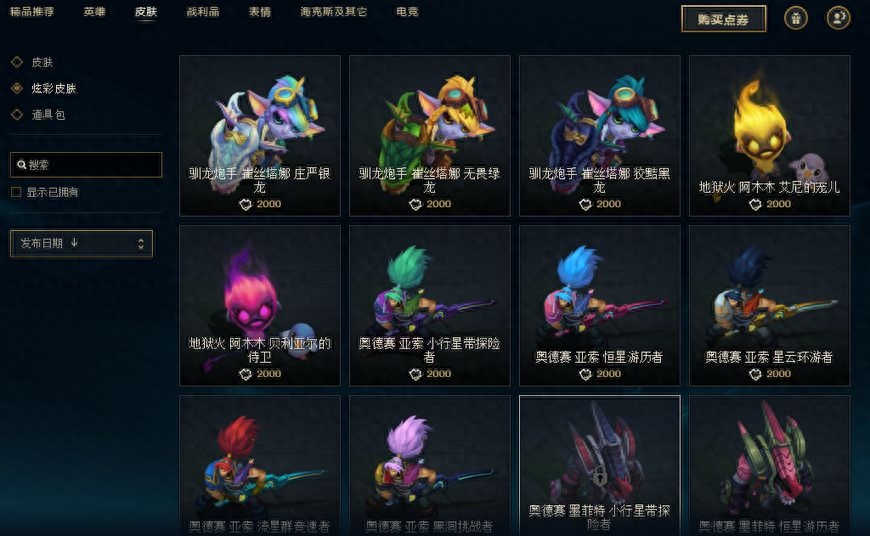Click the 购买点券 button

click(x=724, y=19)
